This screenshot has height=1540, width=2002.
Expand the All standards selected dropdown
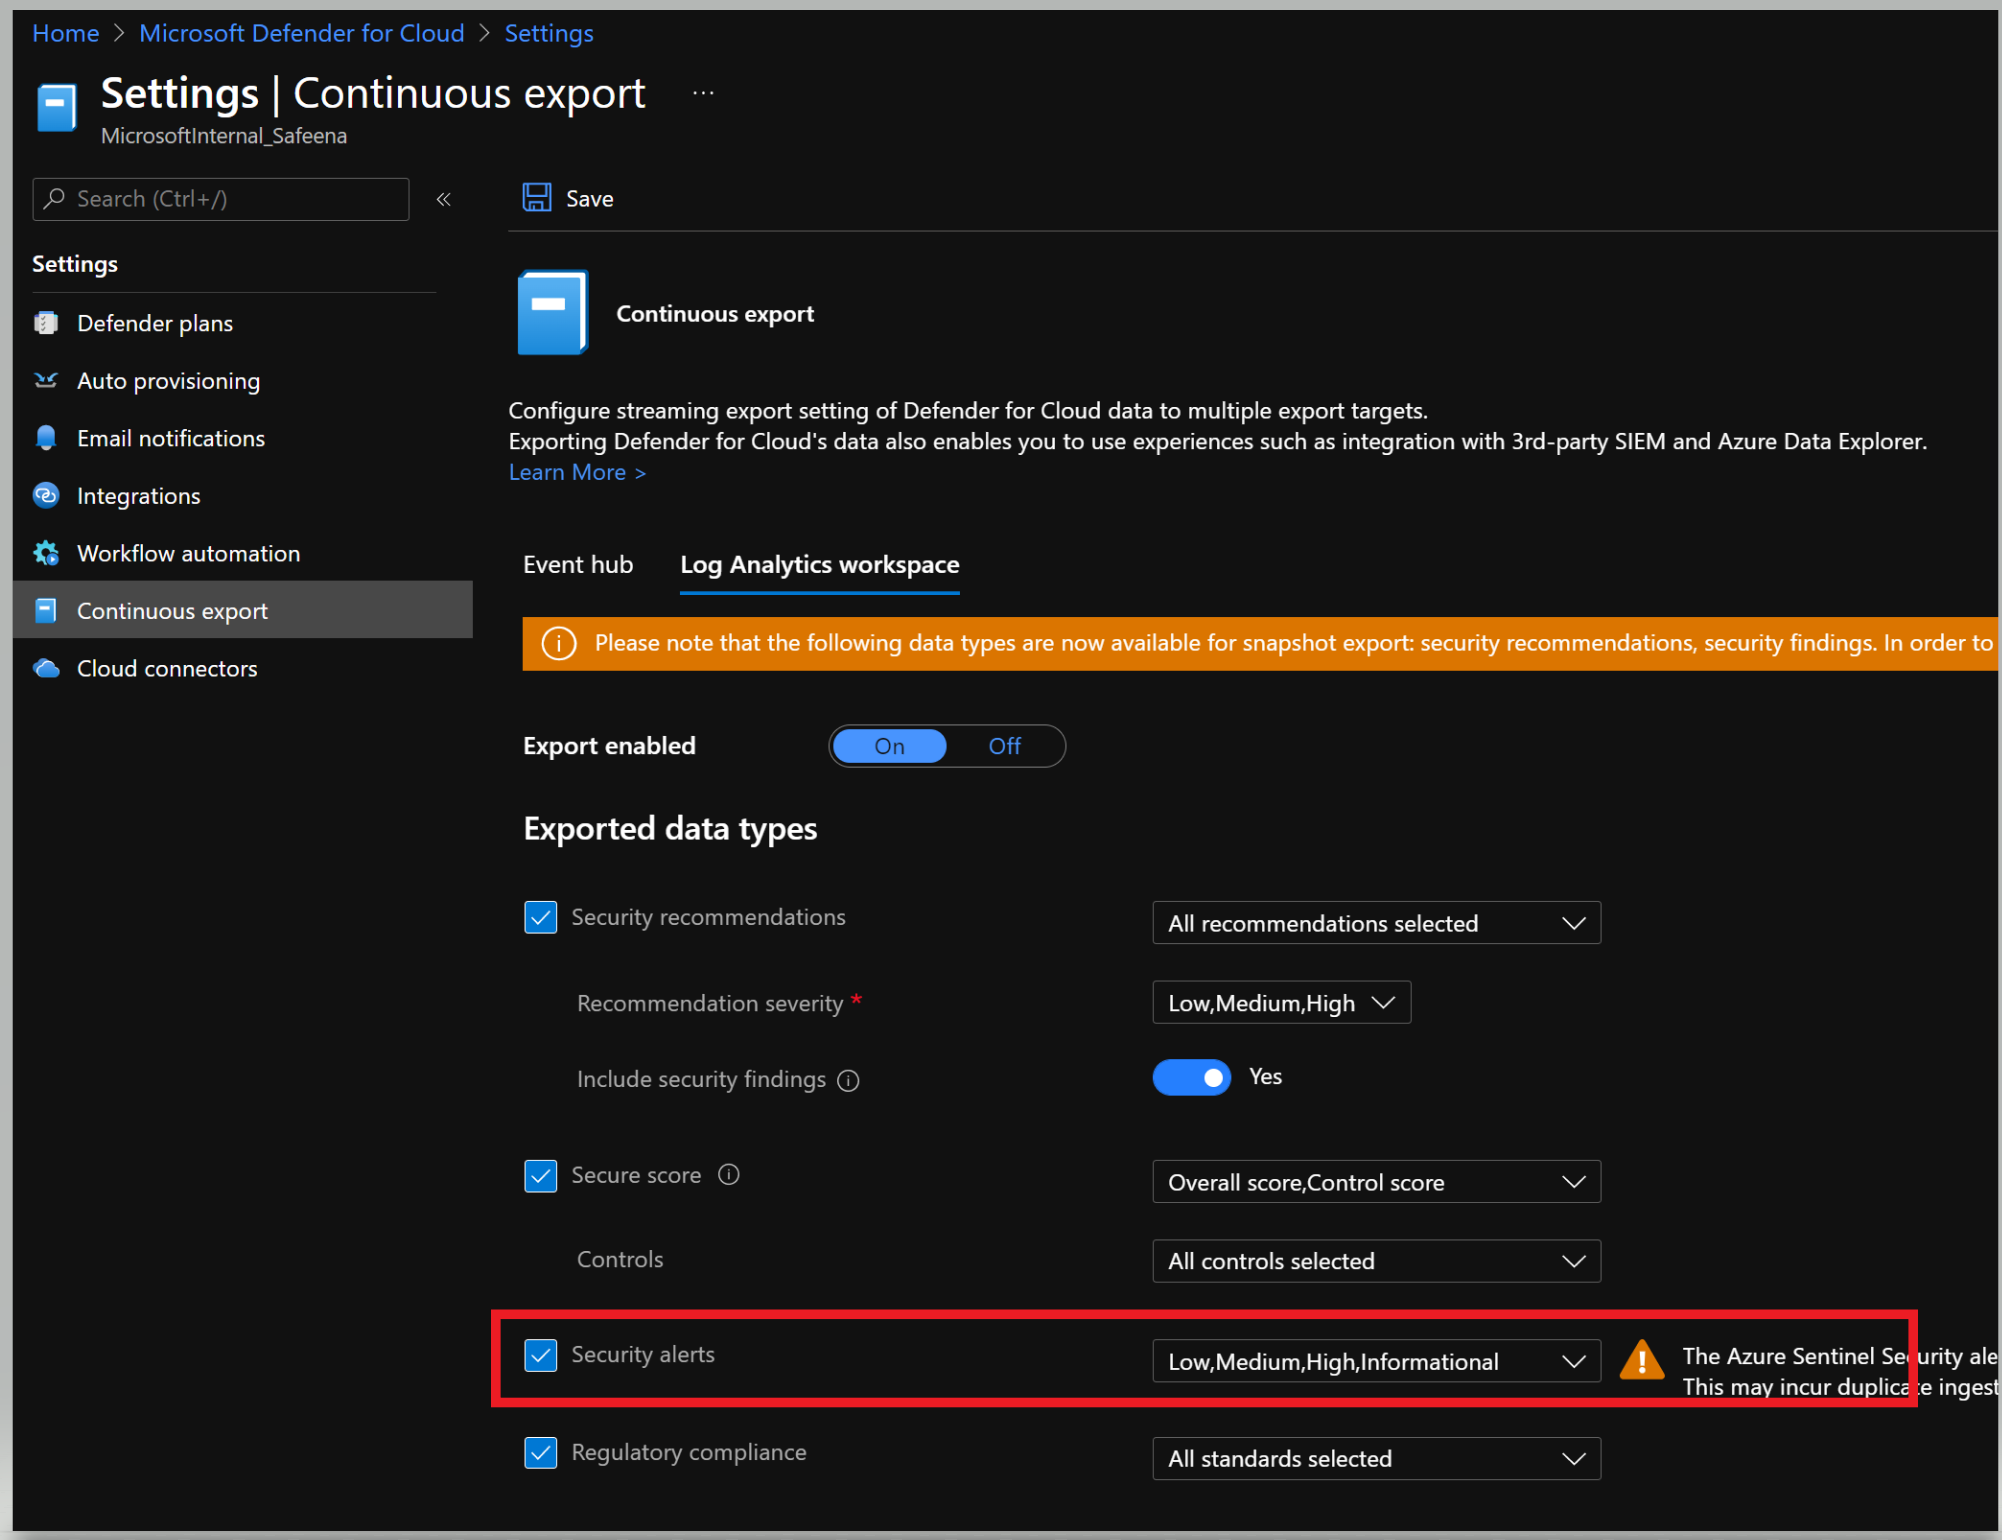(x=1375, y=1459)
